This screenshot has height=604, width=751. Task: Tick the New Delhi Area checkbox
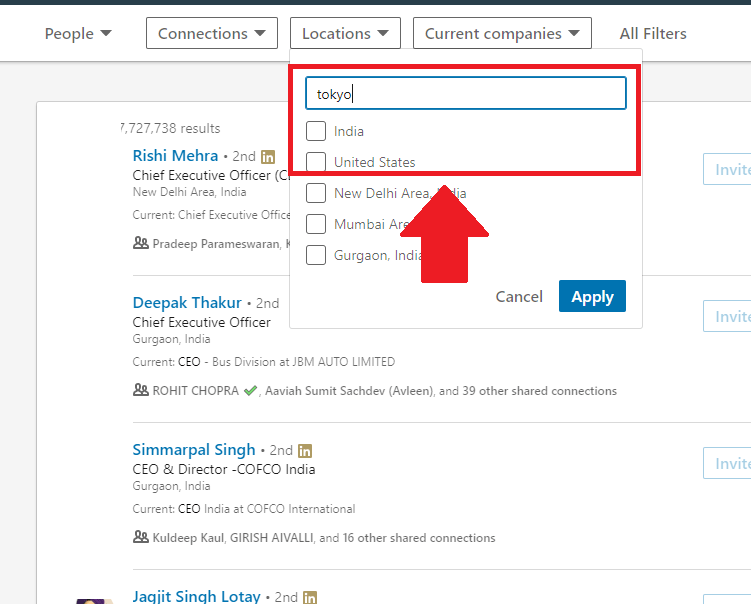click(x=316, y=193)
